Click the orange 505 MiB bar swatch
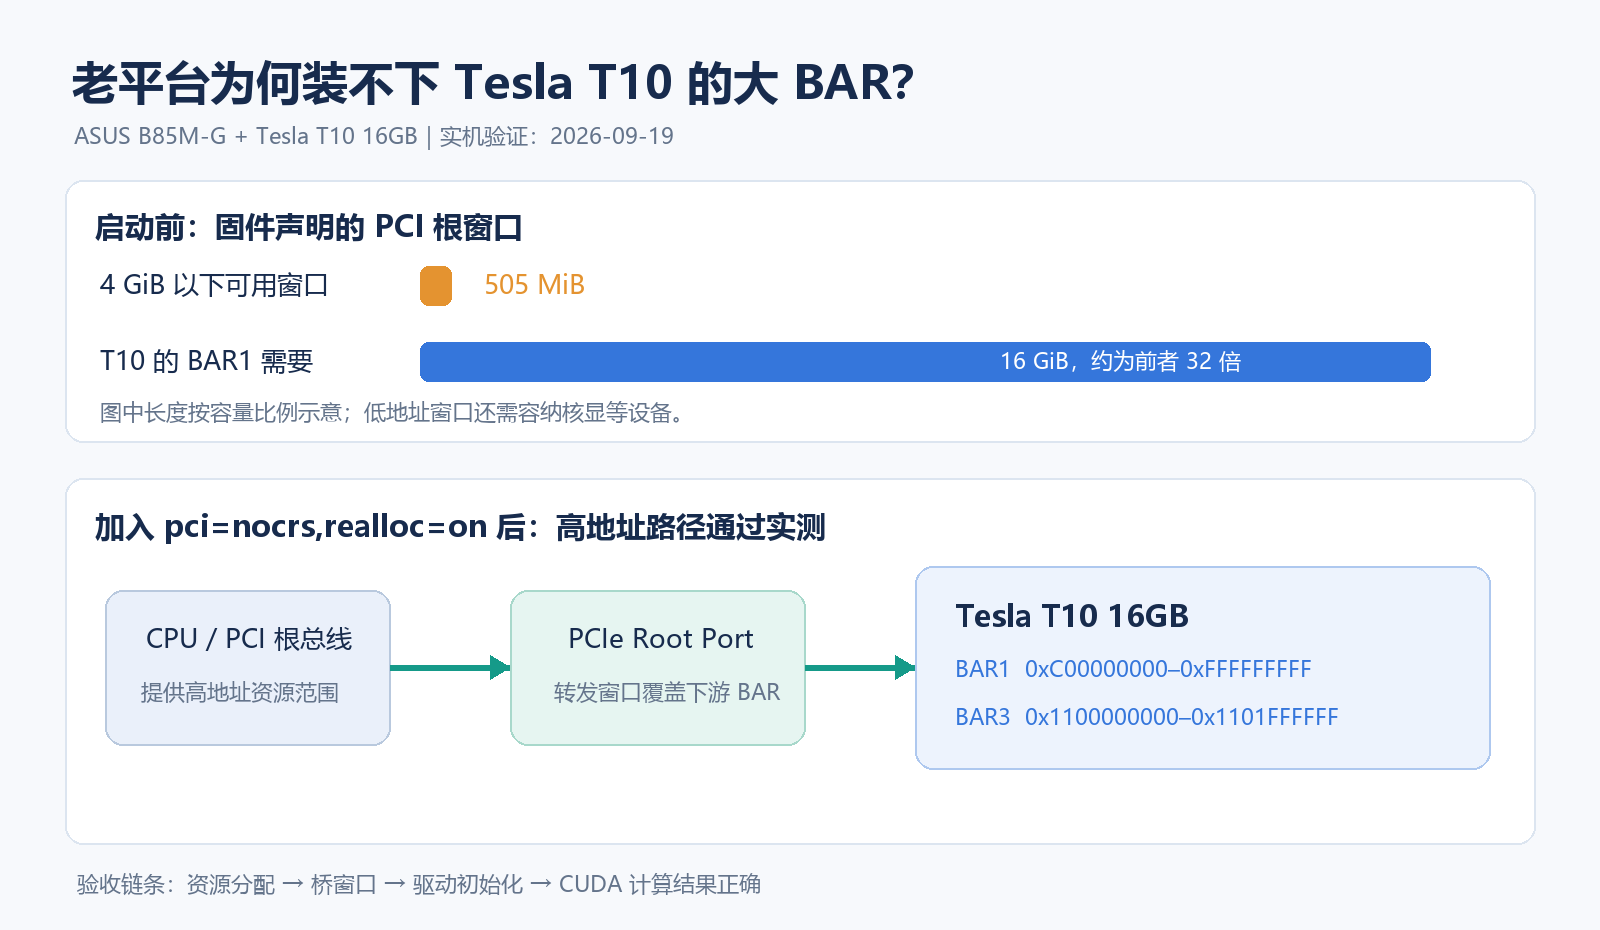Image resolution: width=1600 pixels, height=930 pixels. pyautogui.click(x=436, y=286)
